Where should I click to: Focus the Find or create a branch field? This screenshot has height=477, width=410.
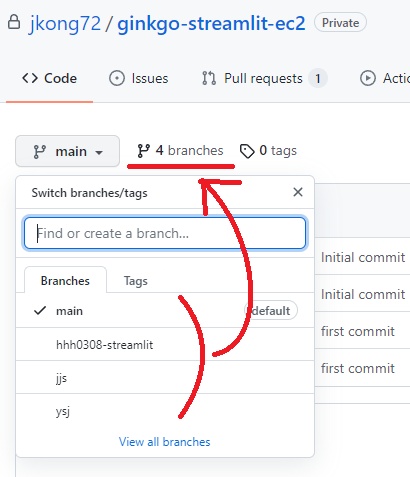point(165,233)
